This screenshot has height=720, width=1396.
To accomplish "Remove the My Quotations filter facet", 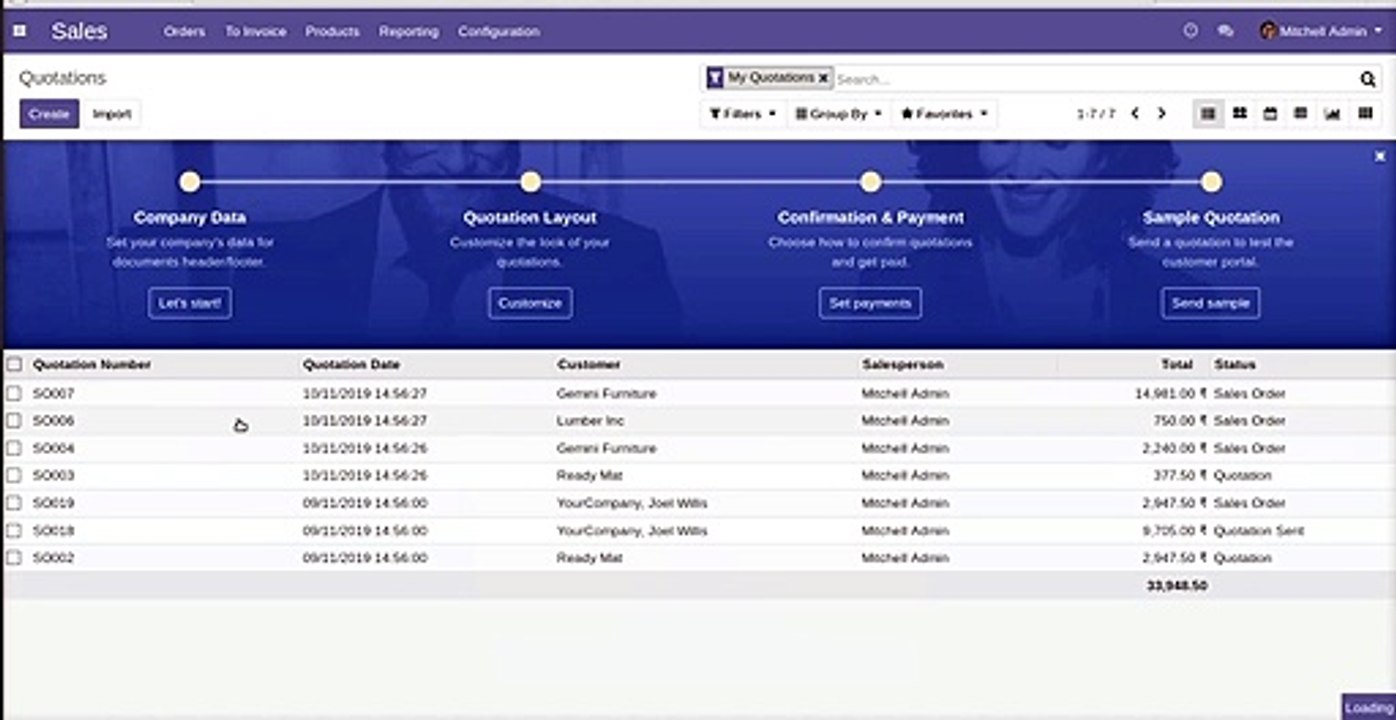I will pos(823,77).
